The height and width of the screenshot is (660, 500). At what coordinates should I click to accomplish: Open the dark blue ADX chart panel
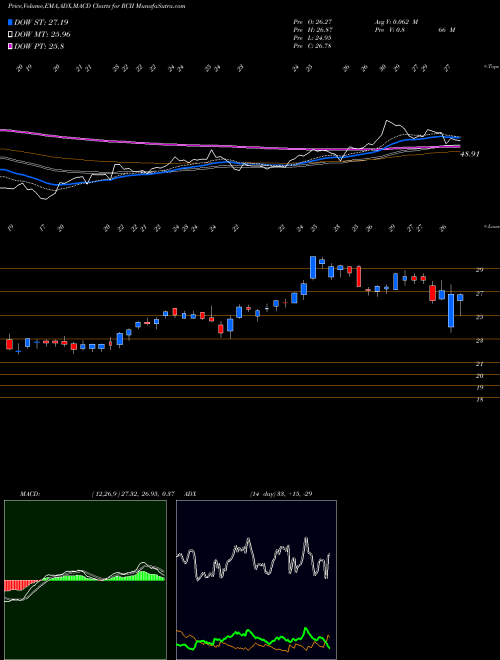point(256,580)
